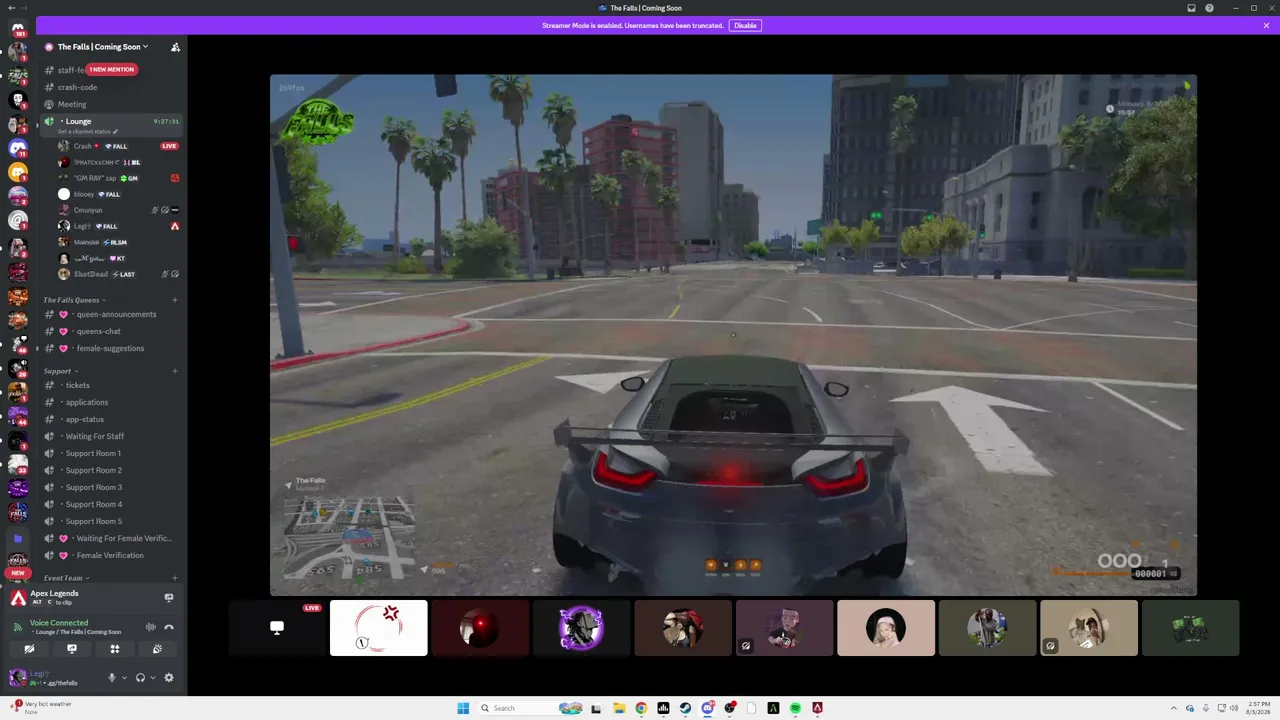Disable Streamer Mode from the notice bar
Screen dimensions: 1280x720
(745, 25)
